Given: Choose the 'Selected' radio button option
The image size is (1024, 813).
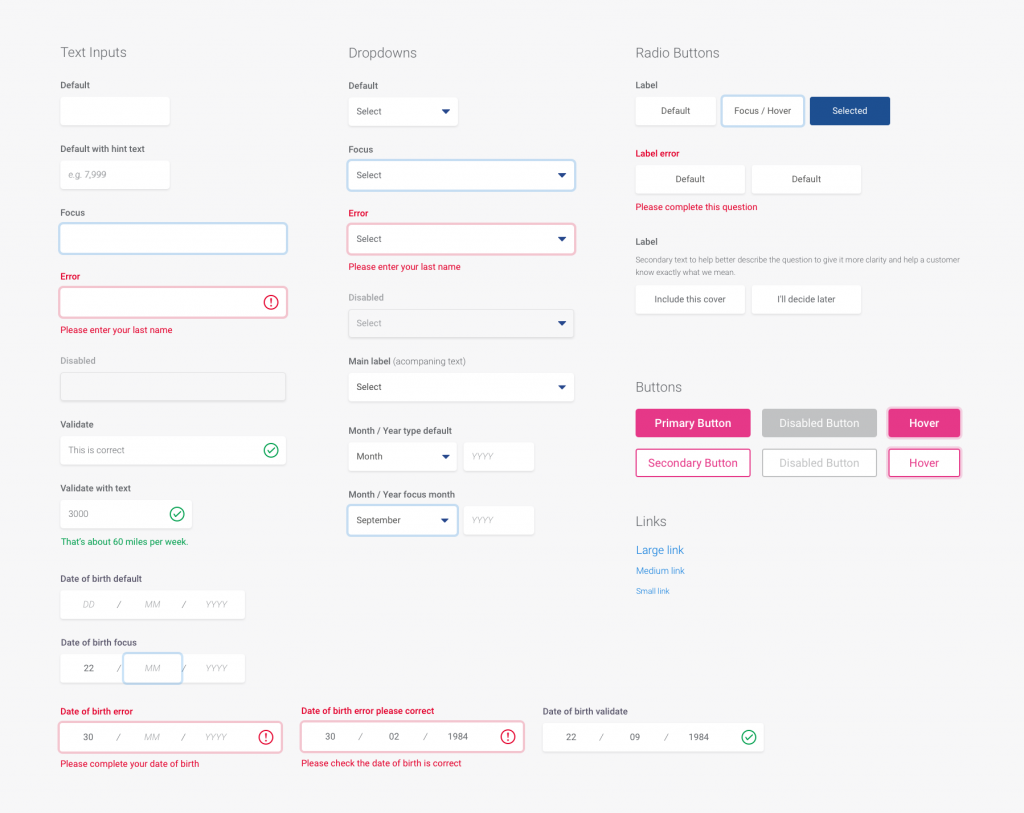Looking at the screenshot, I should click(x=849, y=110).
